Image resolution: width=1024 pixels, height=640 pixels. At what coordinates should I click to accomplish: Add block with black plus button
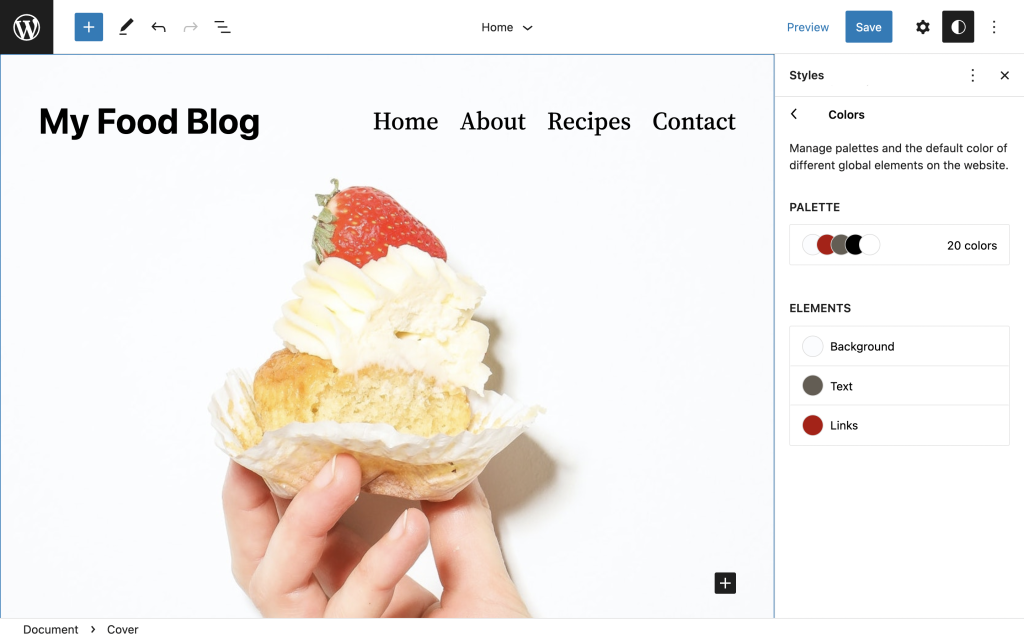(x=725, y=583)
